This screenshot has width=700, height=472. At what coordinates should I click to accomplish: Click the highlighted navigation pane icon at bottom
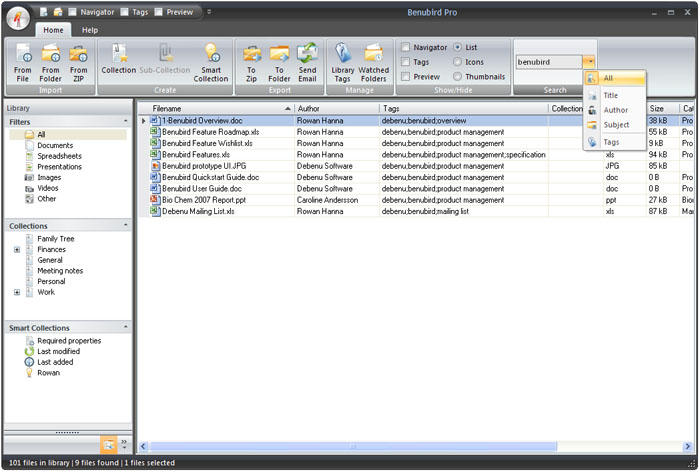pyautogui.click(x=108, y=444)
